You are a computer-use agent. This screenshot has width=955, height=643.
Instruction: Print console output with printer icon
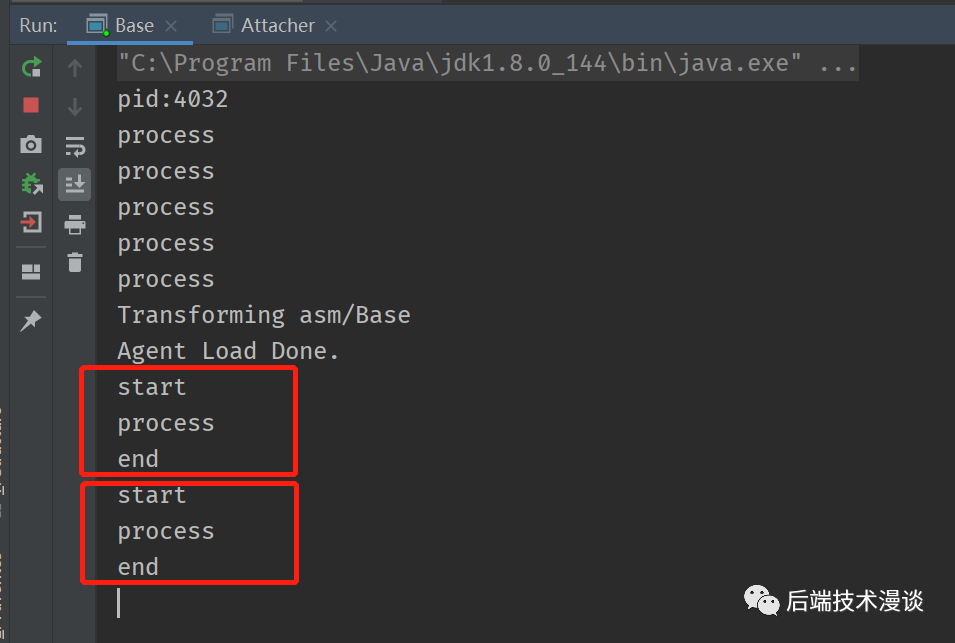click(75, 225)
